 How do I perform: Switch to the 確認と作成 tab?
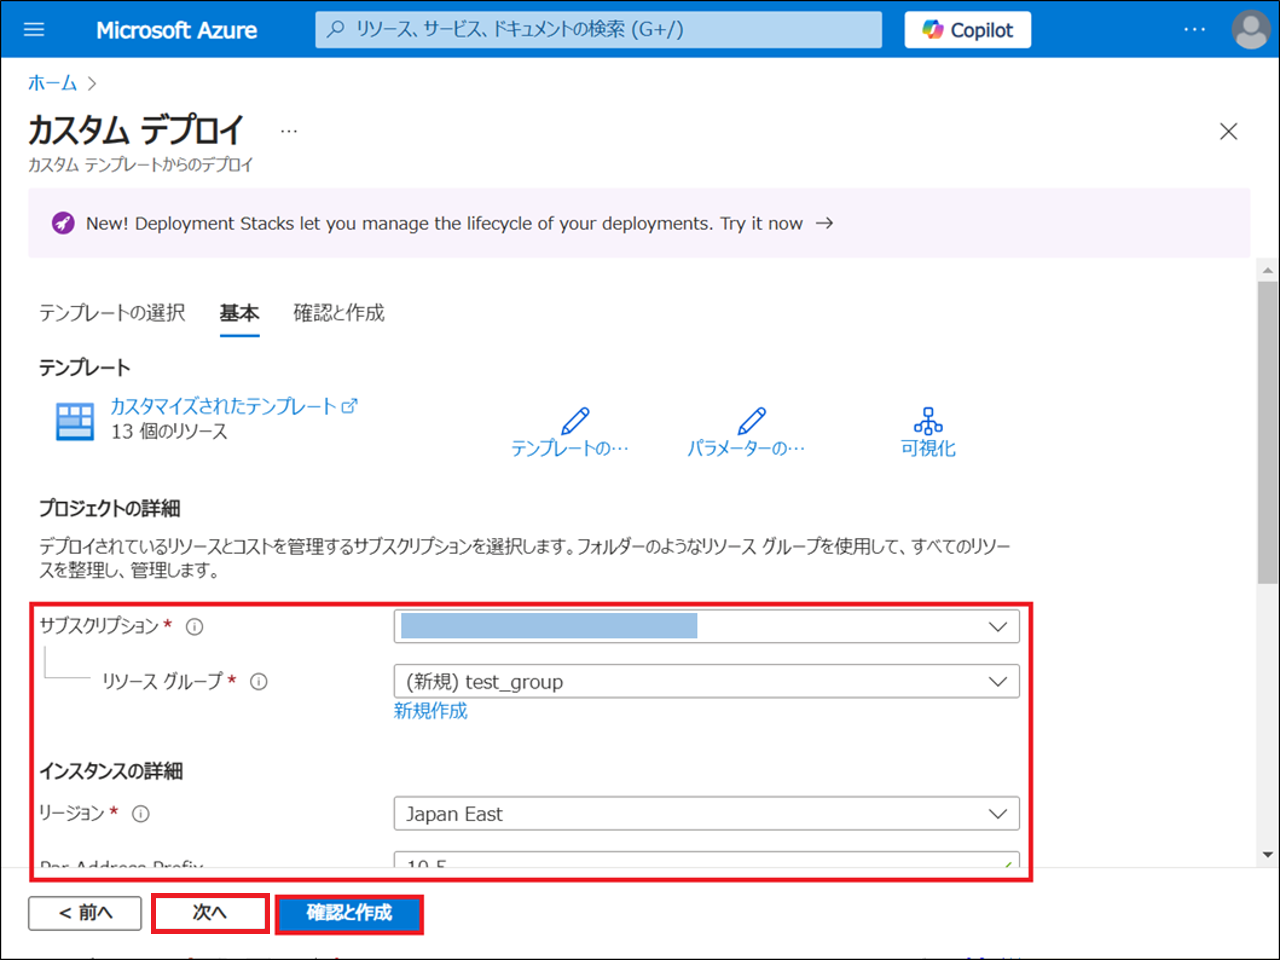pyautogui.click(x=338, y=313)
